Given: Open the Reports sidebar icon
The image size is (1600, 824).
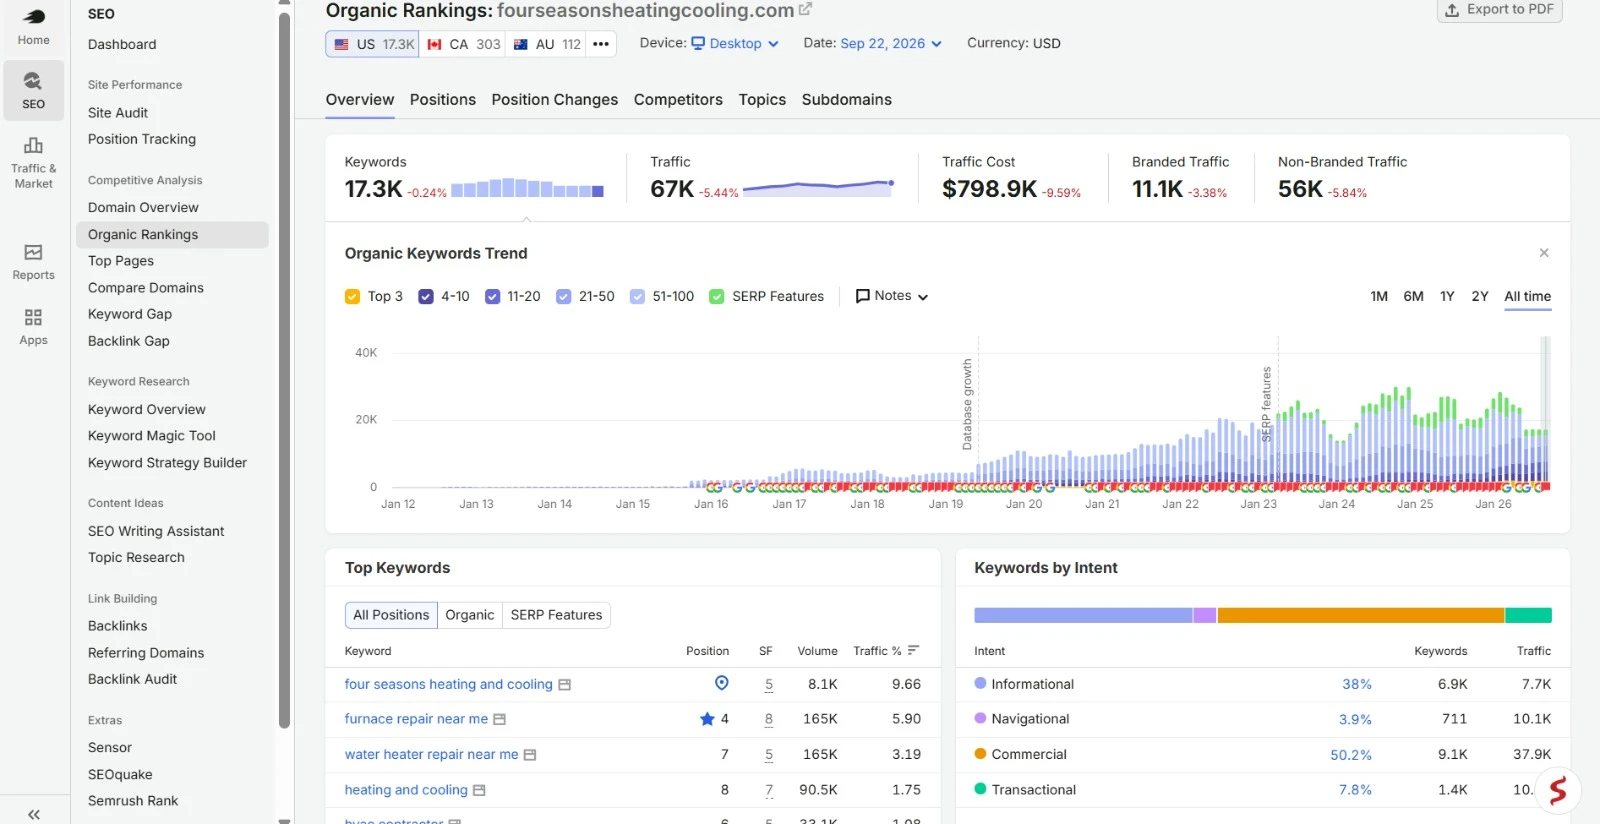Looking at the screenshot, I should click(x=33, y=261).
